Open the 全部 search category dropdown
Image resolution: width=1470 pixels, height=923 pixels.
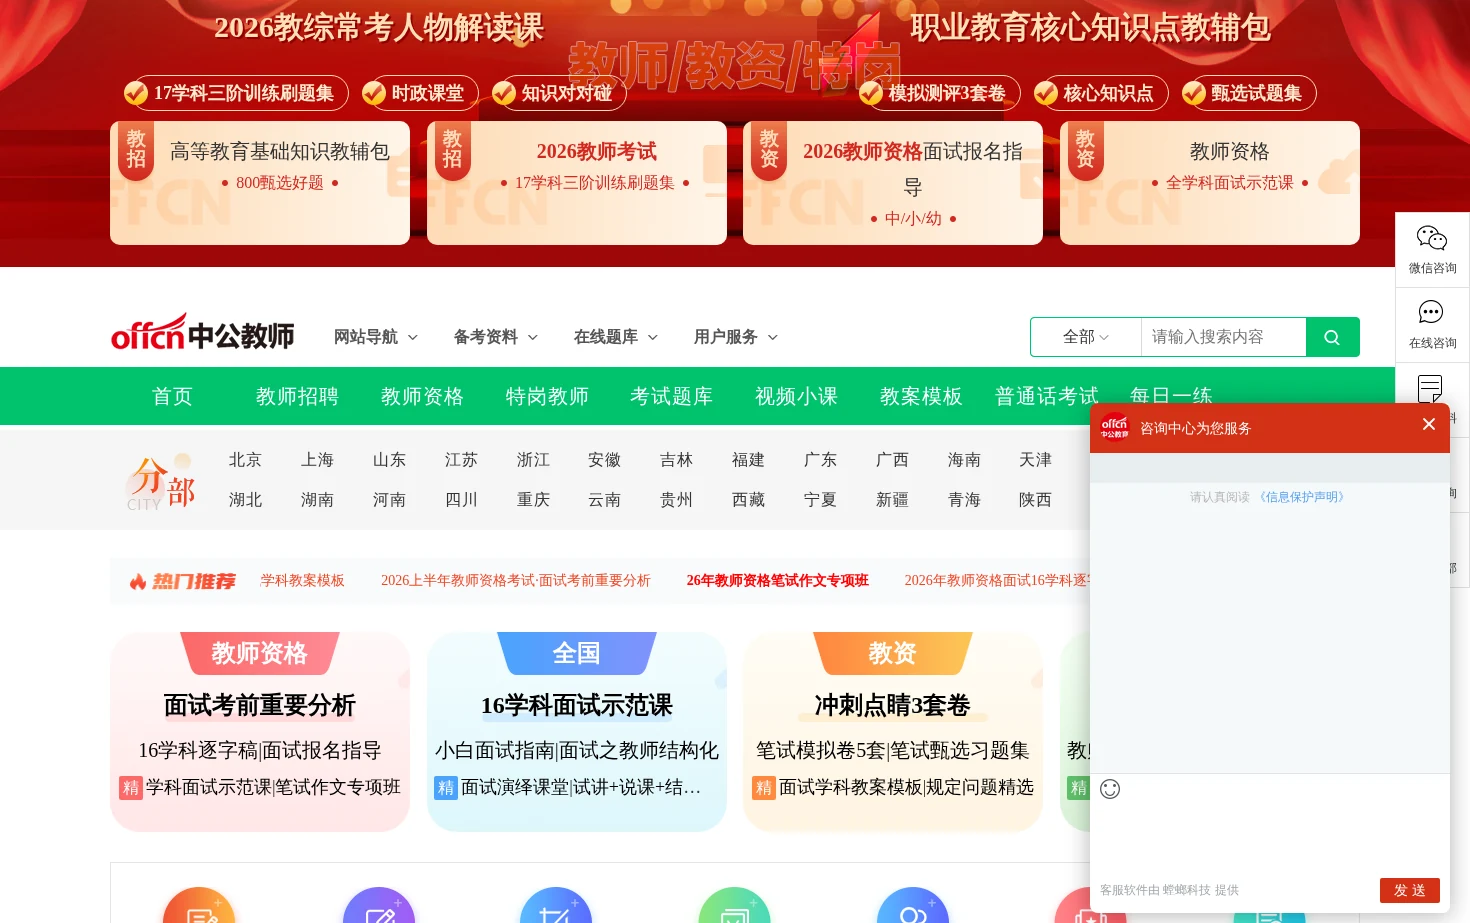click(1086, 337)
